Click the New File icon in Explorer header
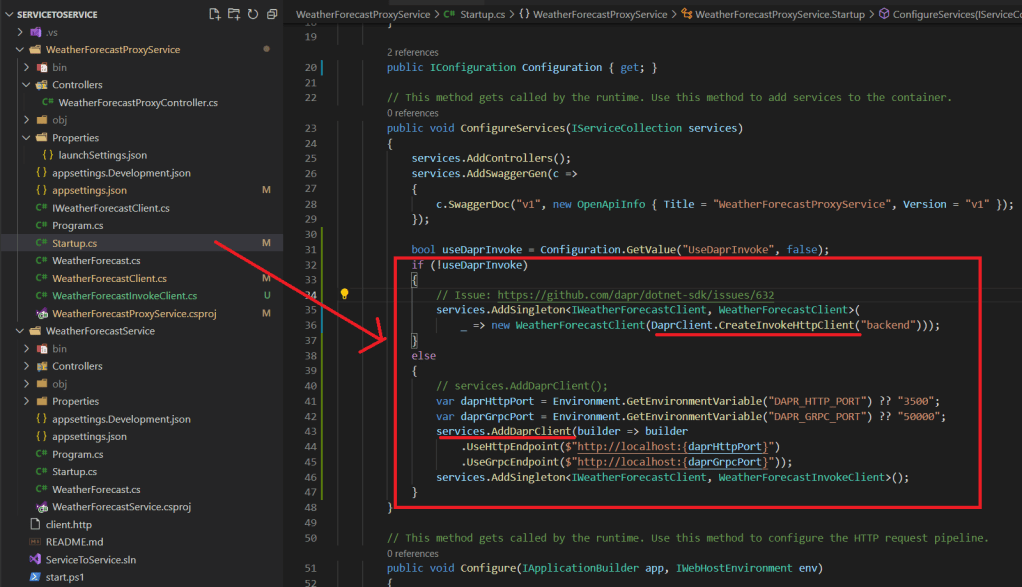The width and height of the screenshot is (1022, 587). tap(214, 14)
